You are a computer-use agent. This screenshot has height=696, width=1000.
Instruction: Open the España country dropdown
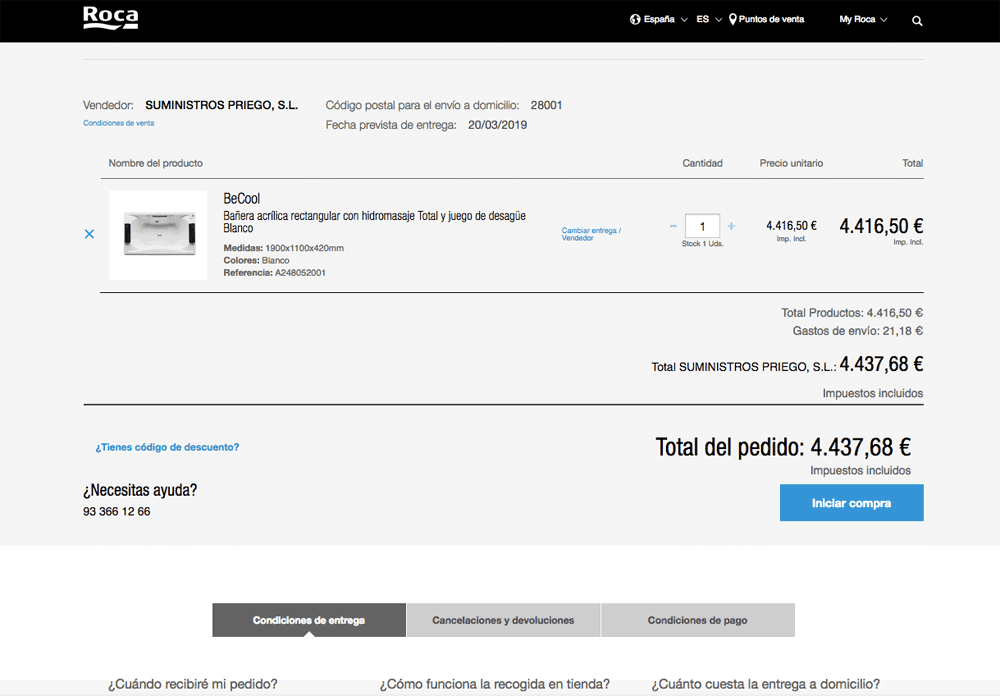point(659,19)
